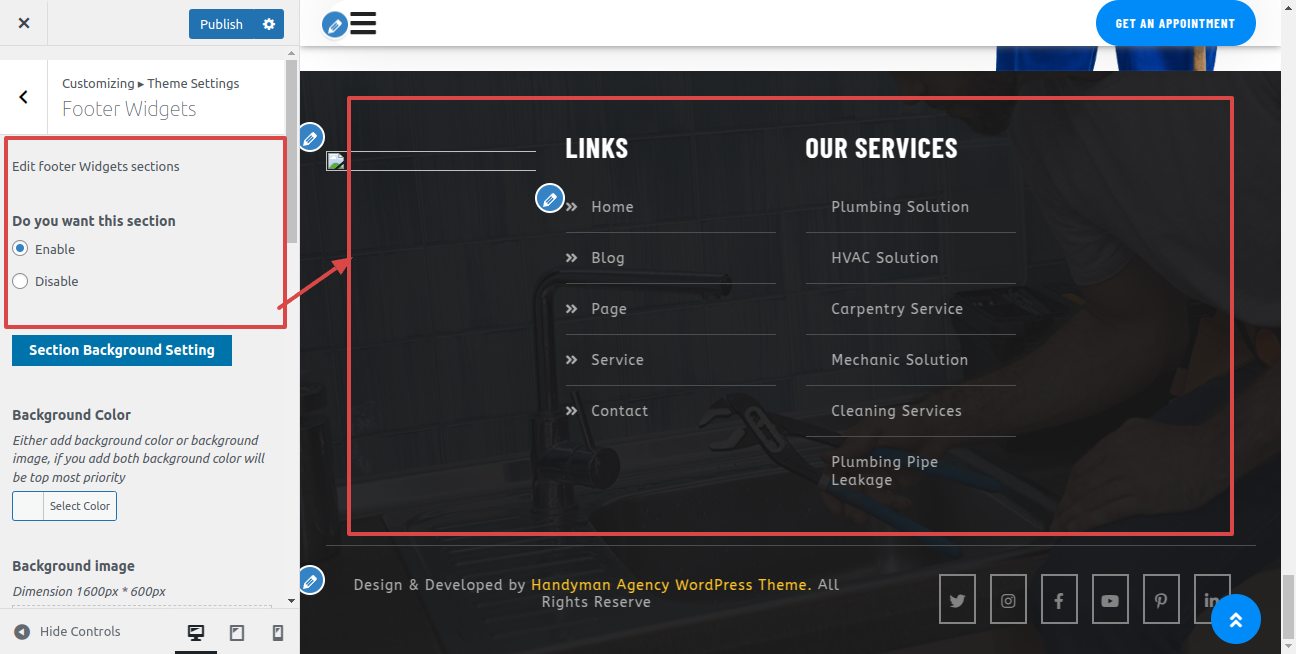Open the Blog footer link

pos(608,258)
